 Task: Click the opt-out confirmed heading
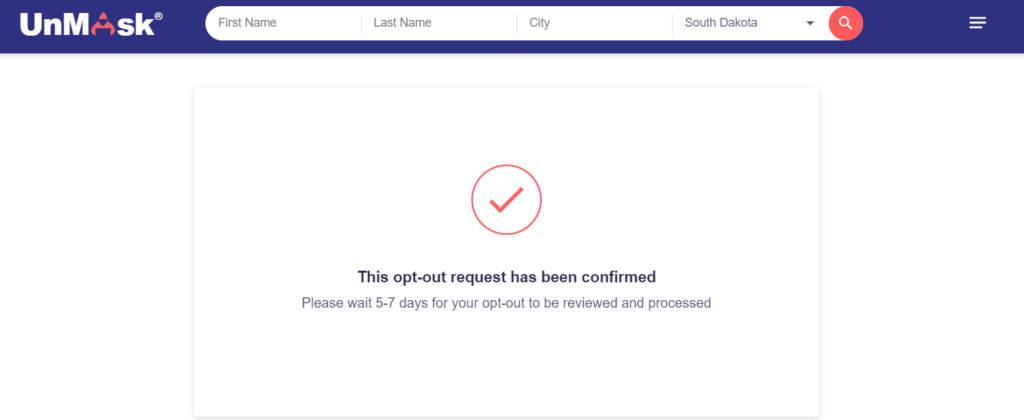(507, 277)
